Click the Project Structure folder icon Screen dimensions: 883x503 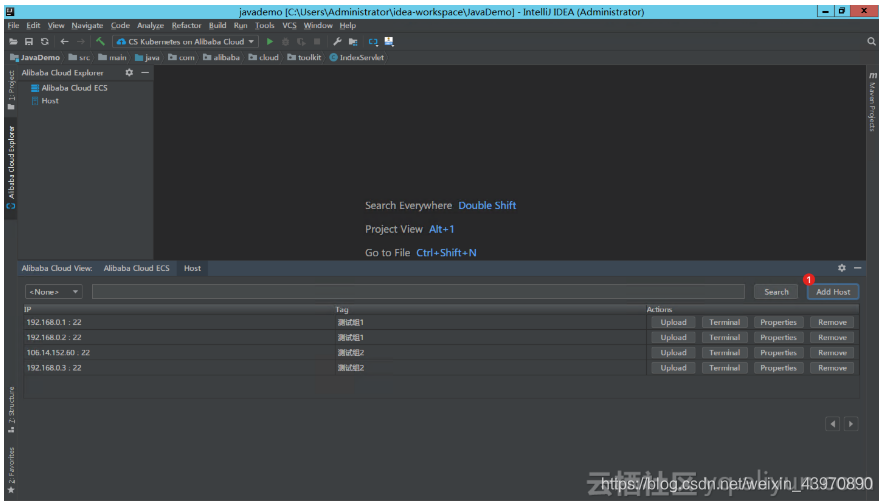pyautogui.click(x=353, y=42)
